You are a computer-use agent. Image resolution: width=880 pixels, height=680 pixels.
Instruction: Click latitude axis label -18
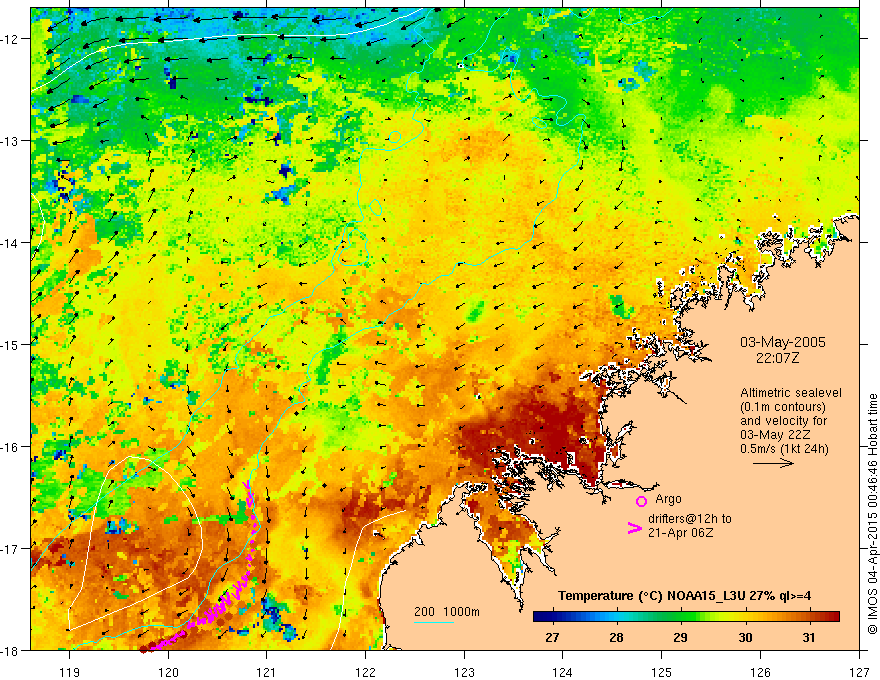click(x=11, y=650)
